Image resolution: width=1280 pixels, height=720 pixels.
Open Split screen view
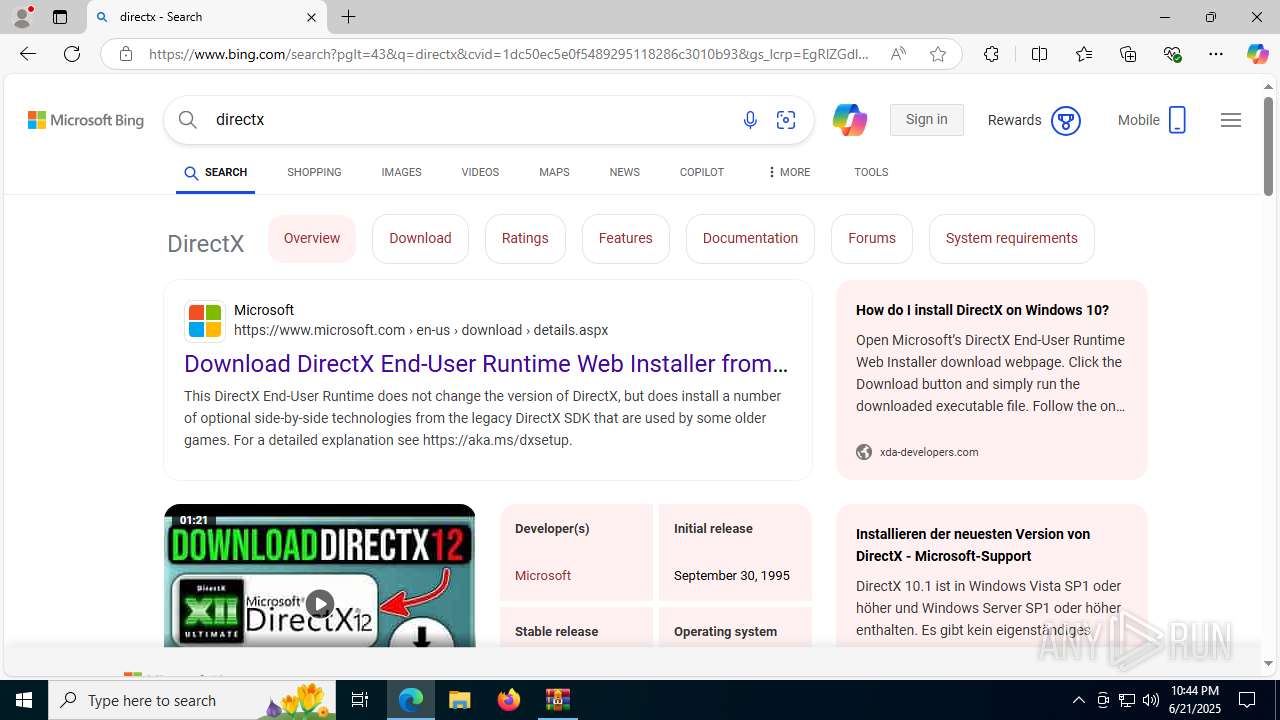point(1039,54)
